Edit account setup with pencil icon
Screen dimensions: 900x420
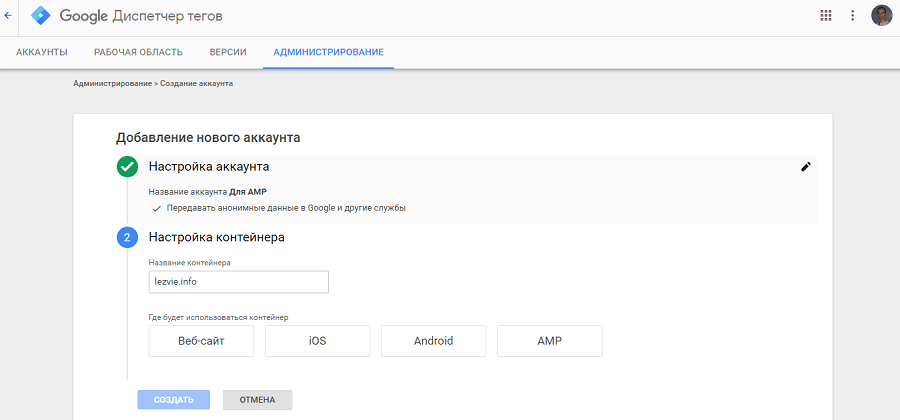(x=806, y=167)
